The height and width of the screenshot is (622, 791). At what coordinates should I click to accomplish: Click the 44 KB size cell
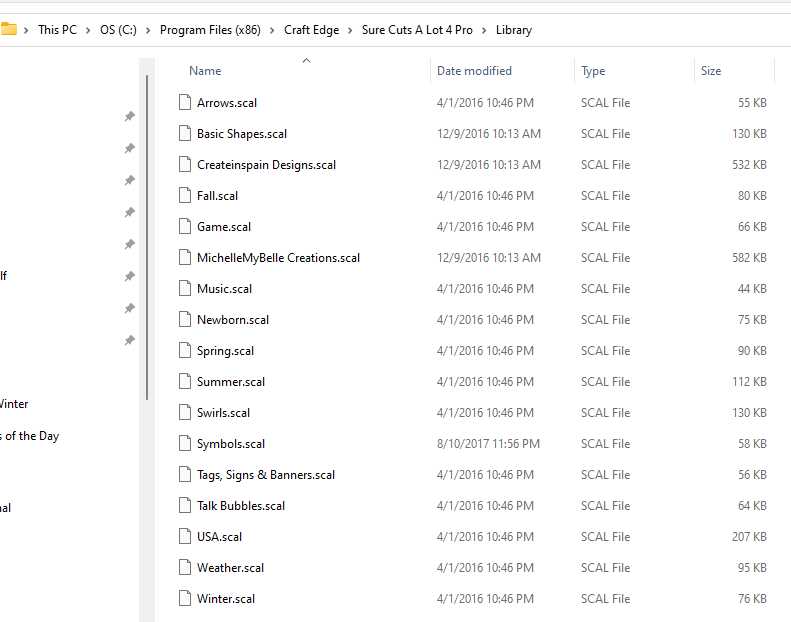pyautogui.click(x=752, y=289)
